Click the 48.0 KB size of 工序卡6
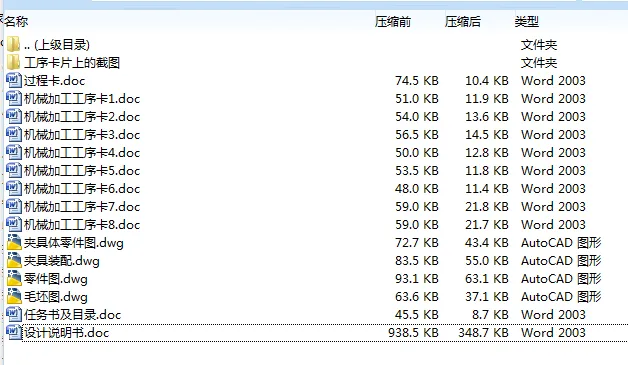This screenshot has height=365, width=628. point(417,188)
